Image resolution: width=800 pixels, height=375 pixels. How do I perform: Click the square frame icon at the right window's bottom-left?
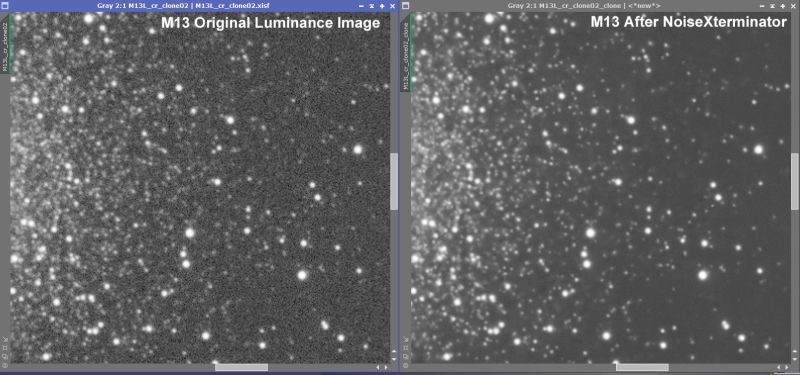[x=406, y=348]
